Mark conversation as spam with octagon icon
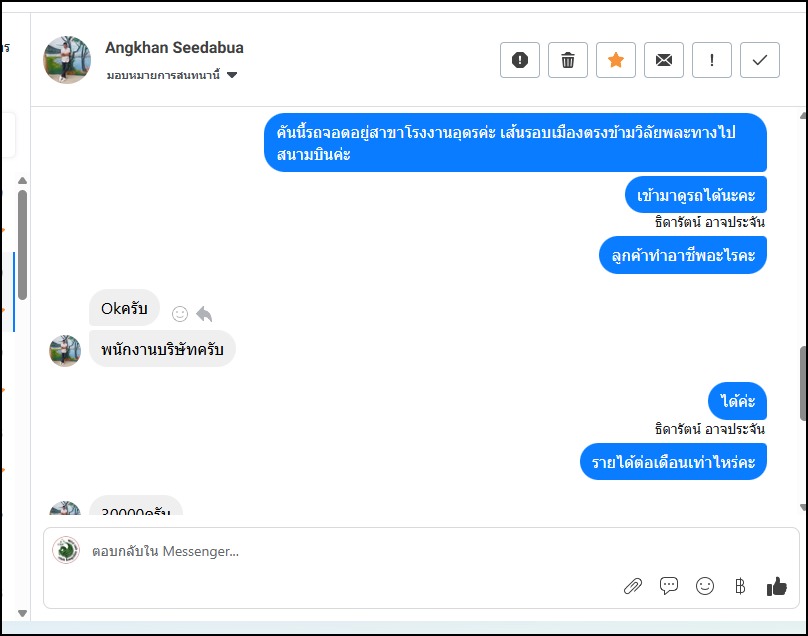Screen dimensions: 808x636 pos(520,60)
